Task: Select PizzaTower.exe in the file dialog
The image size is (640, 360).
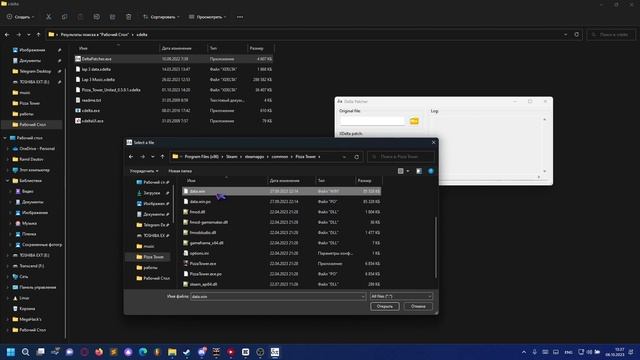Action: click(203, 264)
